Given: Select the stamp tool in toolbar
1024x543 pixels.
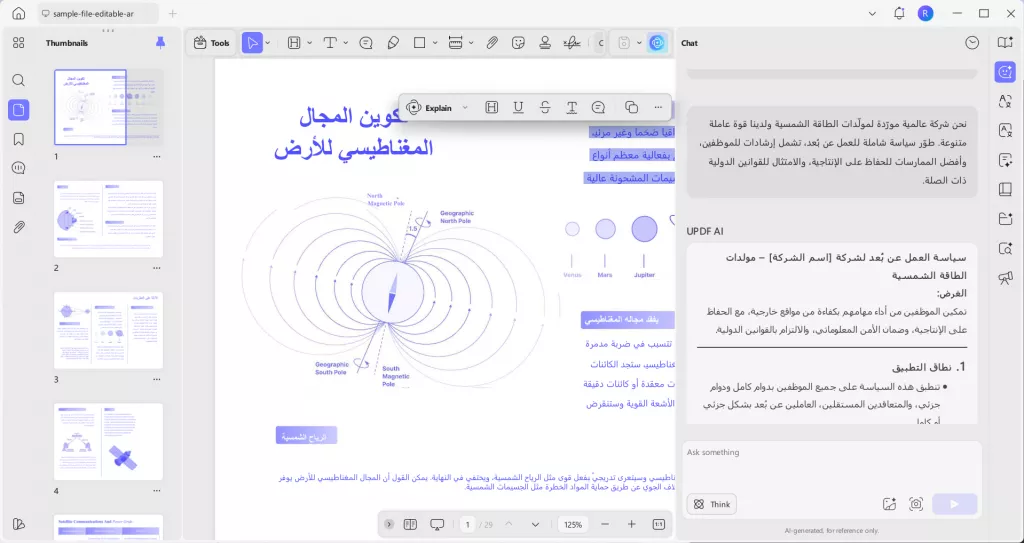Looking at the screenshot, I should pos(545,43).
